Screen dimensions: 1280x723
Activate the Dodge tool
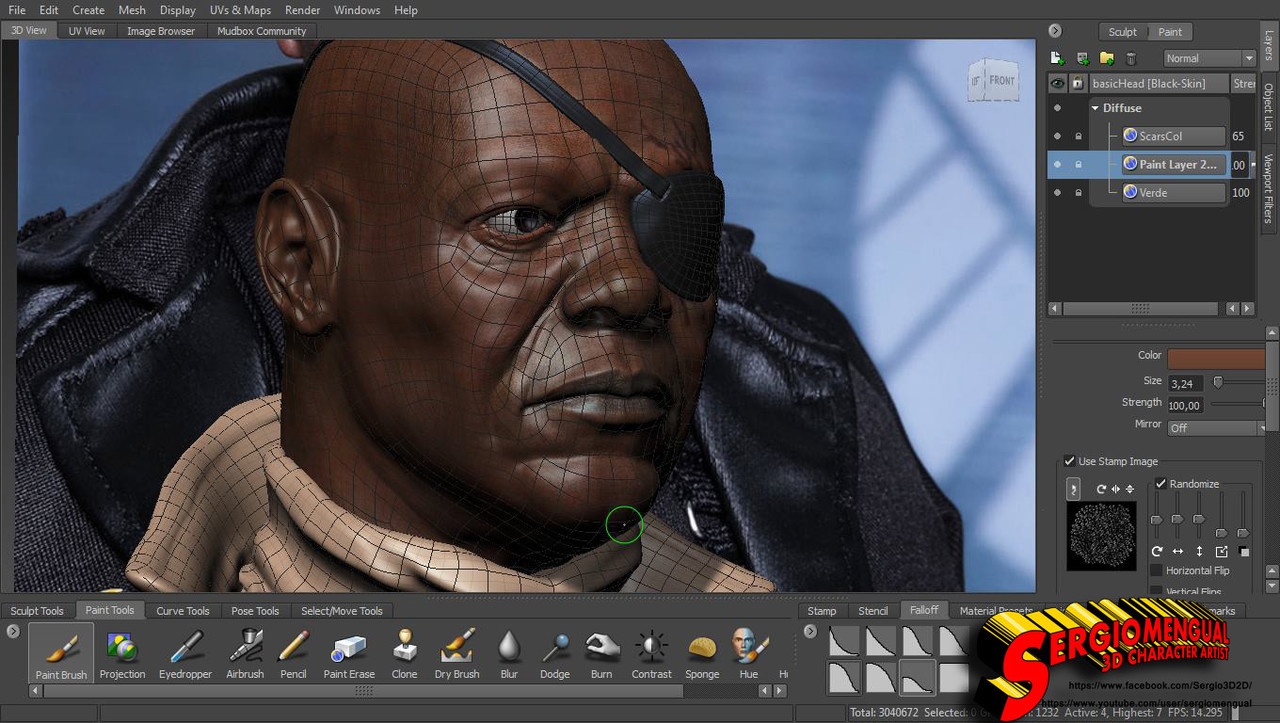click(x=555, y=653)
